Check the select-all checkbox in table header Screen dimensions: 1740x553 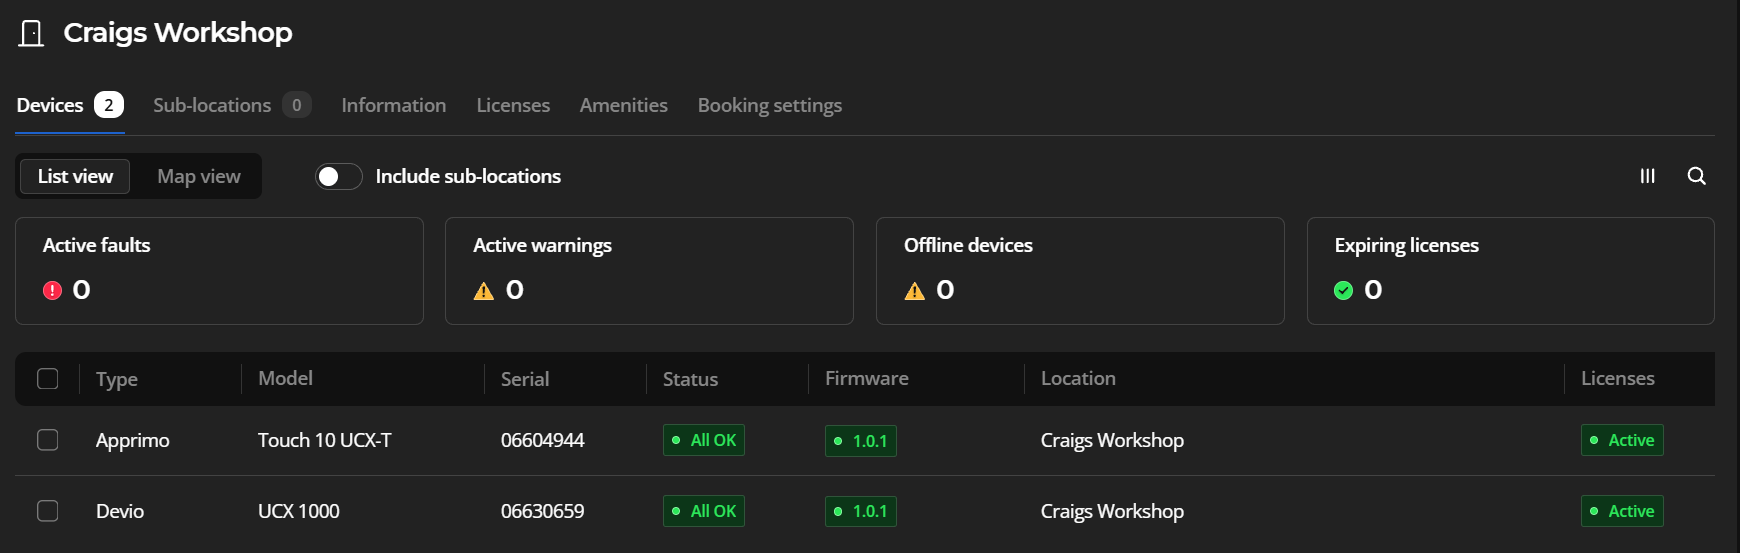(47, 379)
